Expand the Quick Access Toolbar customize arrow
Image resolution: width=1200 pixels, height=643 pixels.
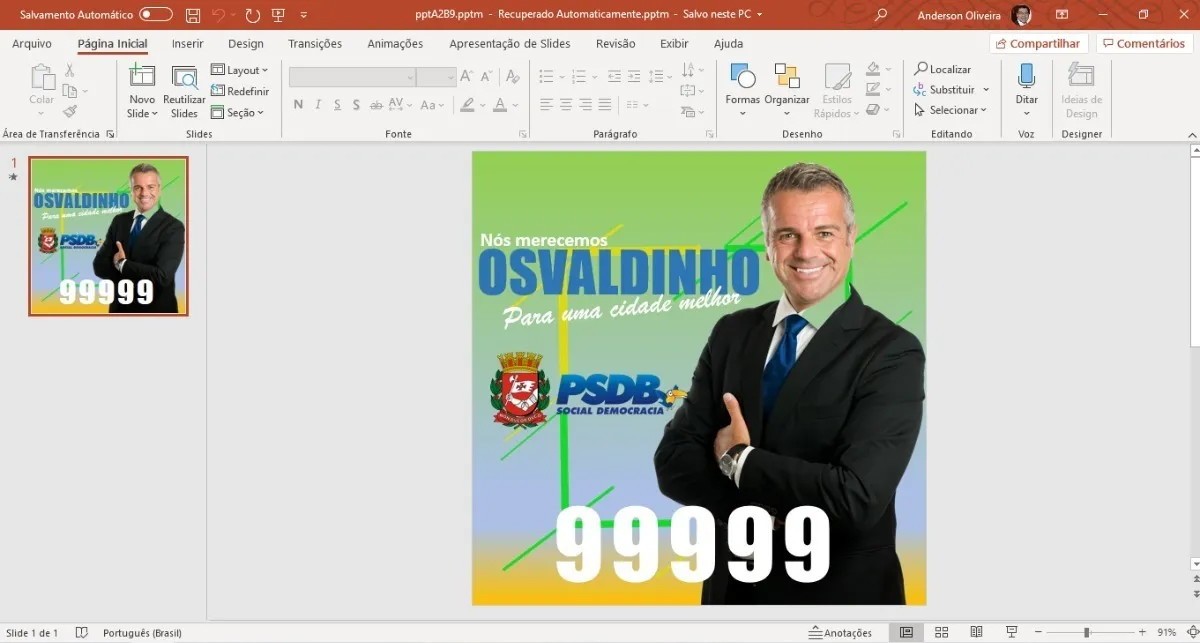coord(303,16)
